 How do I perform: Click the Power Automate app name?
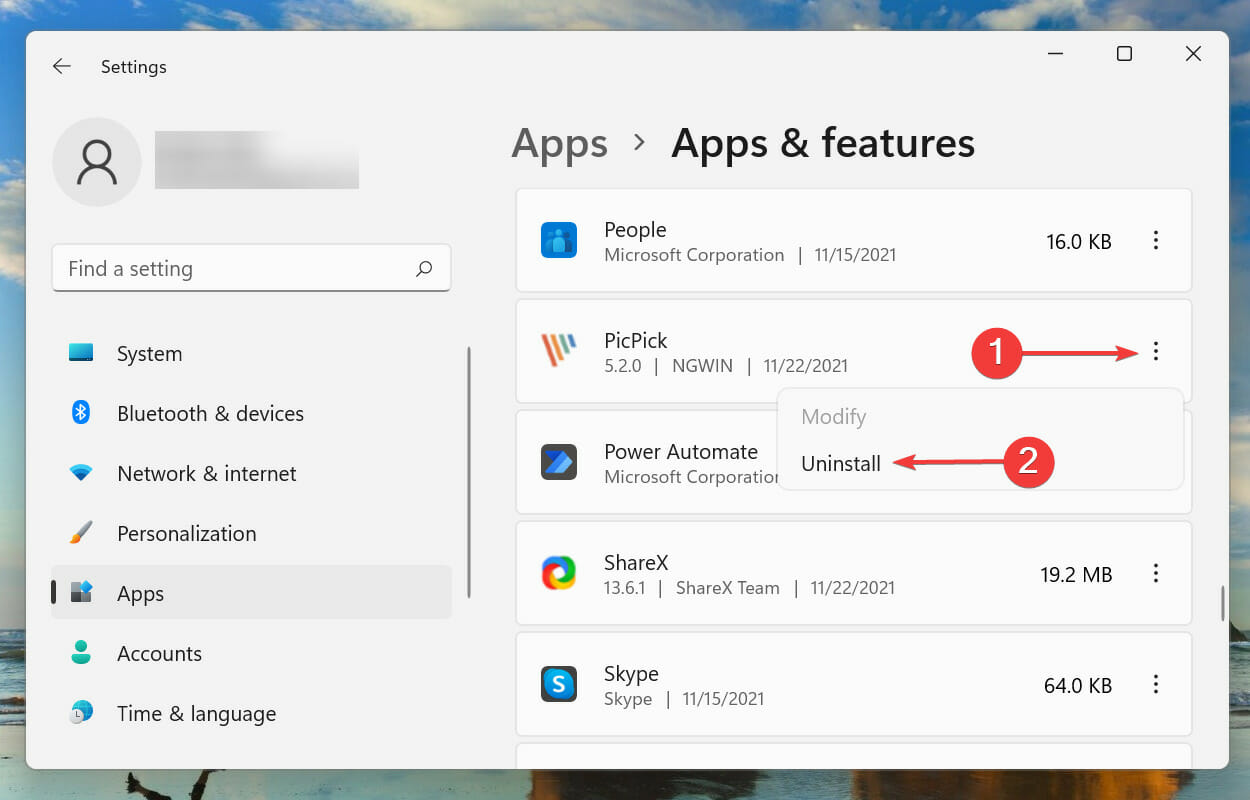(681, 451)
